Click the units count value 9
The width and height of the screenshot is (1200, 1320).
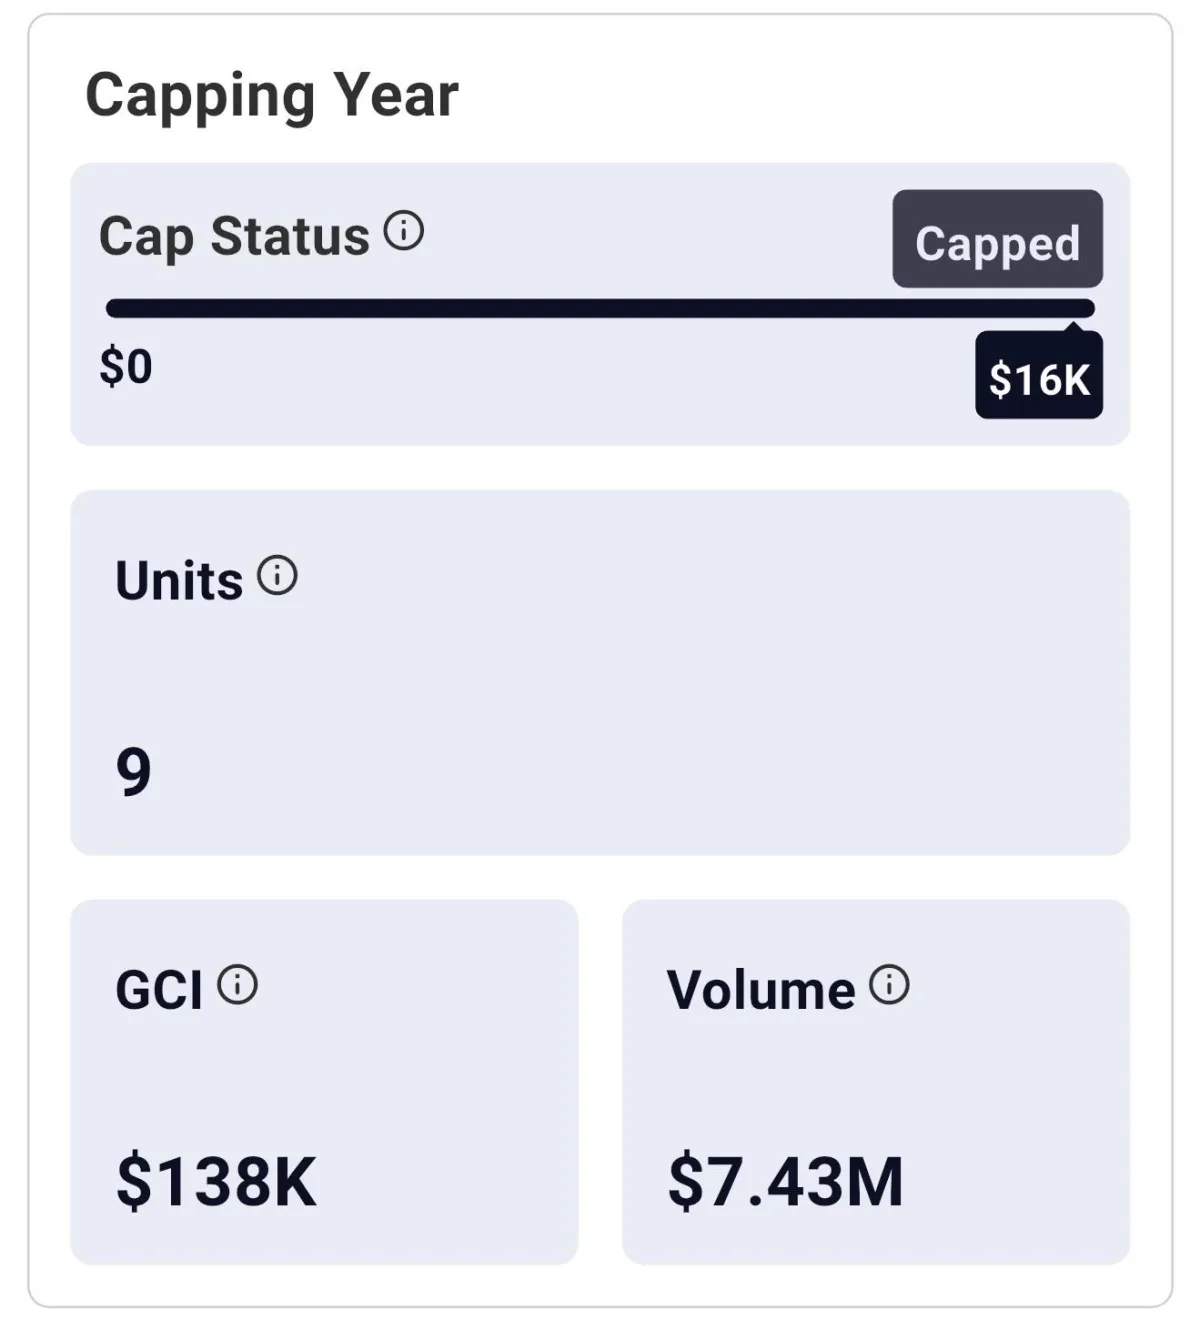click(x=134, y=772)
